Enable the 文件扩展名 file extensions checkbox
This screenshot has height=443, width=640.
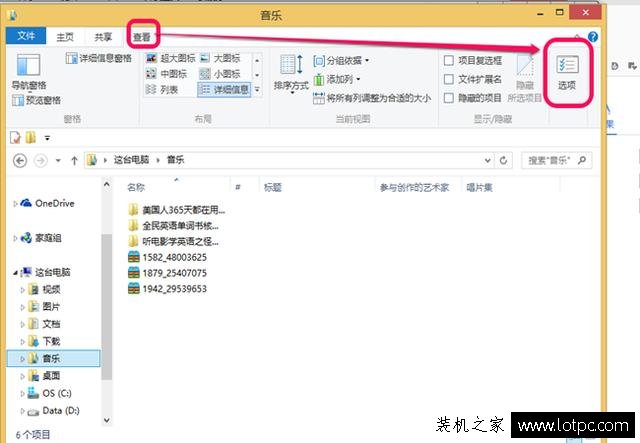[x=449, y=79]
